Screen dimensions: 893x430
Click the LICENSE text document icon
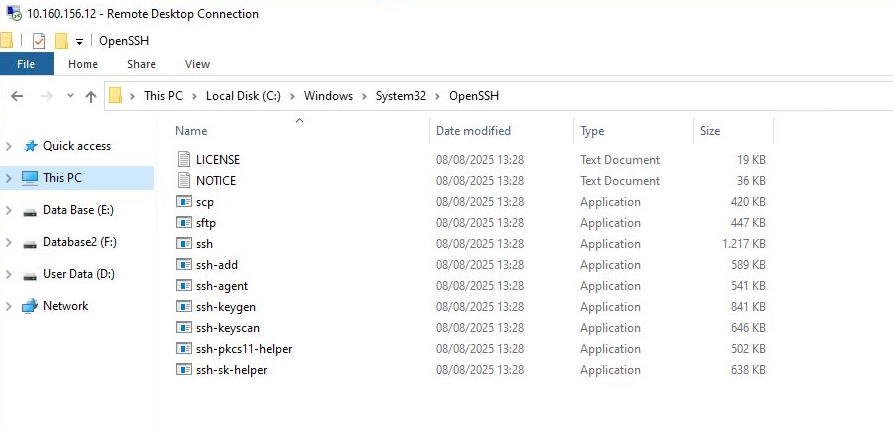tap(183, 159)
